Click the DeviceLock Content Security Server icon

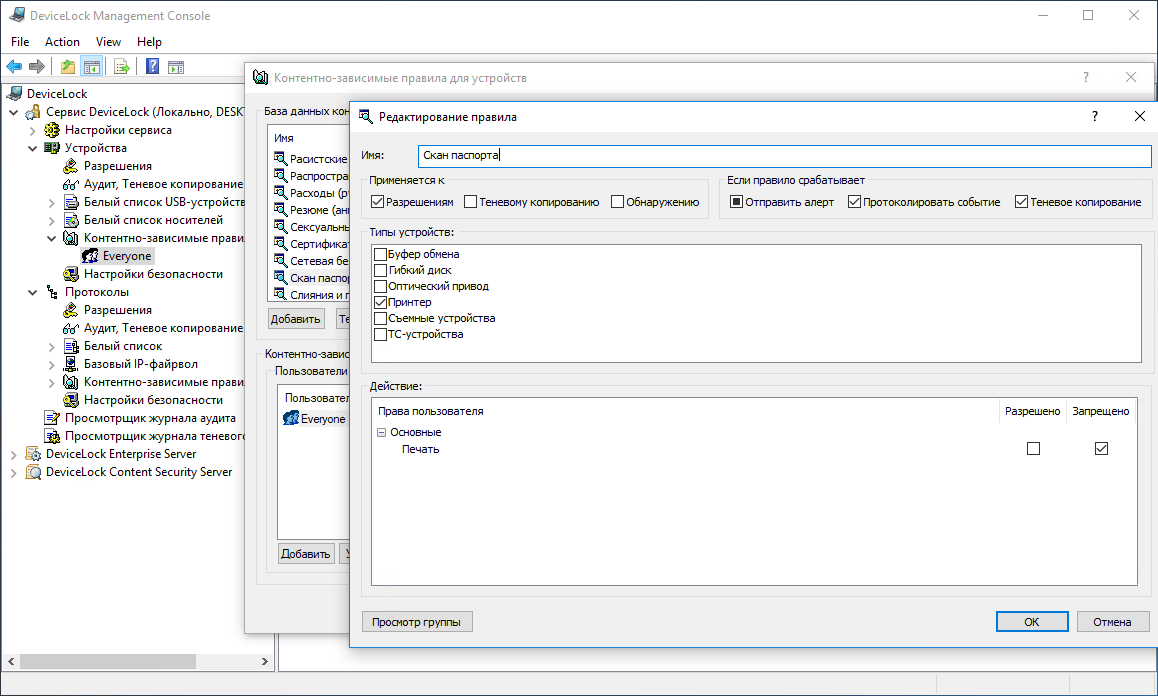point(33,472)
